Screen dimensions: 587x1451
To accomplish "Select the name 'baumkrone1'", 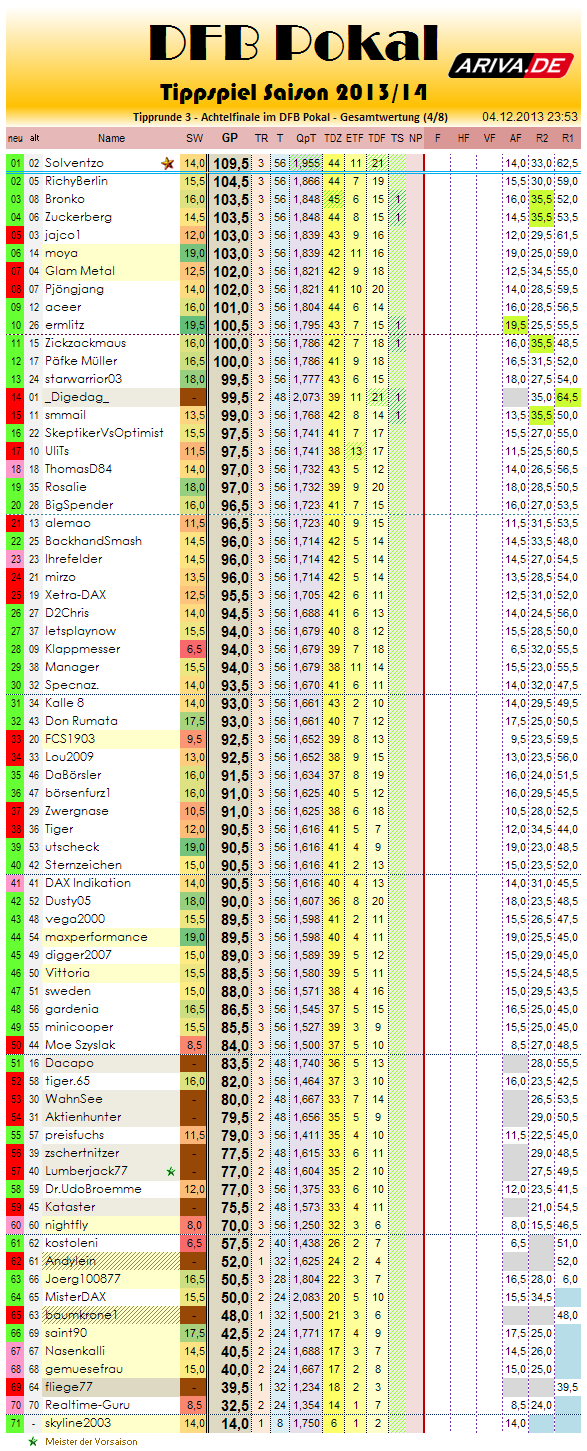I will pos(81,1315).
